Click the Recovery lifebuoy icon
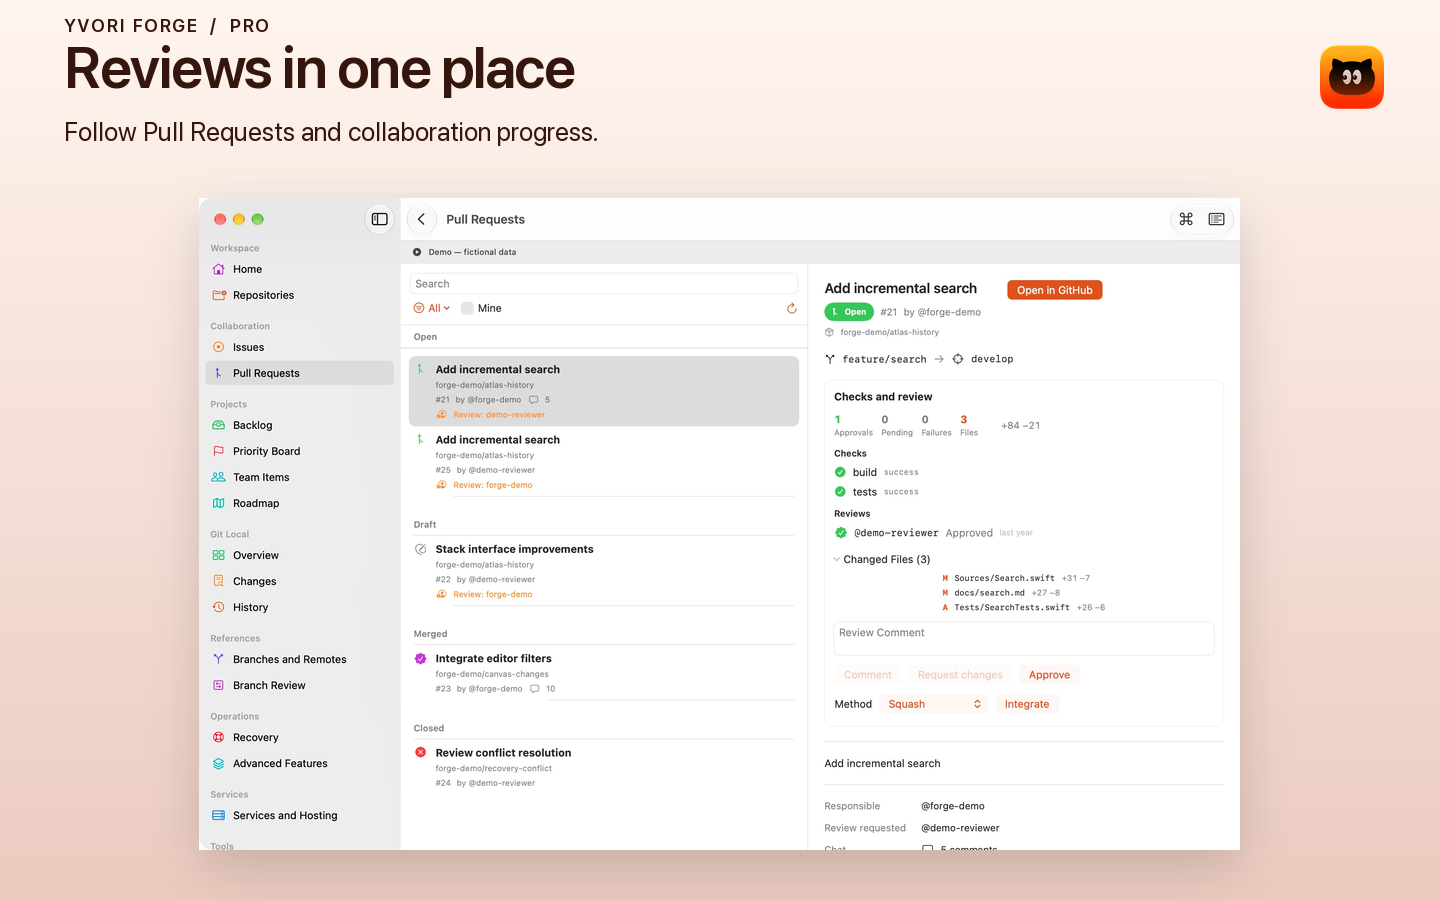This screenshot has width=1440, height=900. point(219,737)
